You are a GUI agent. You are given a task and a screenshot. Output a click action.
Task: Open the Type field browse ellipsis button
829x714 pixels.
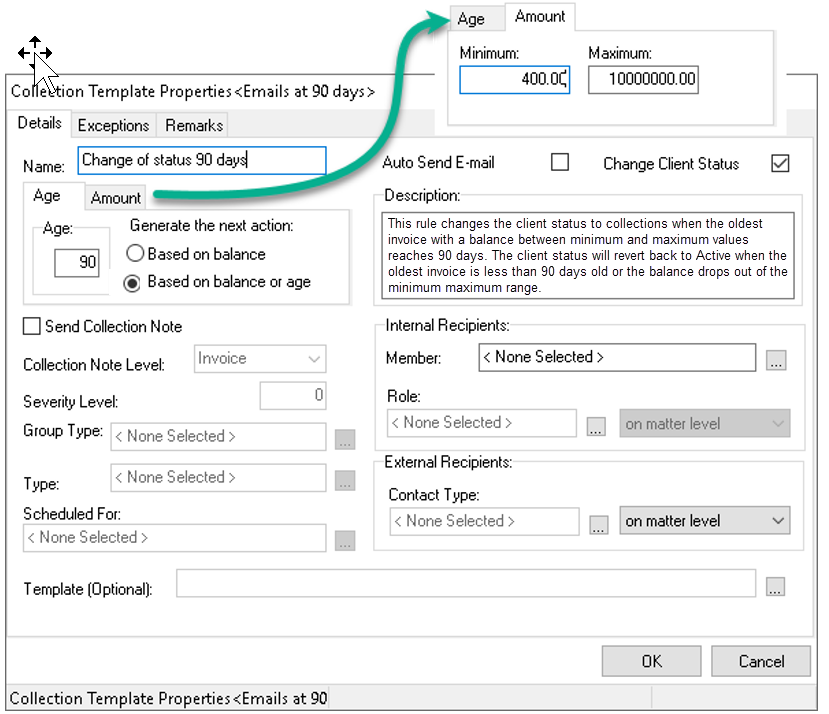pos(345,480)
